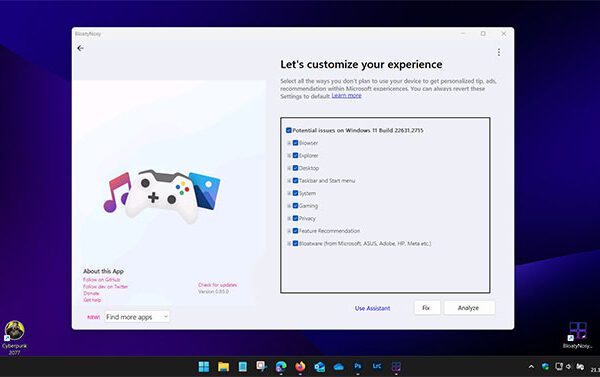Image resolution: width=600 pixels, height=377 pixels.
Task: Expand the Bloatware tree node
Action: point(289,243)
